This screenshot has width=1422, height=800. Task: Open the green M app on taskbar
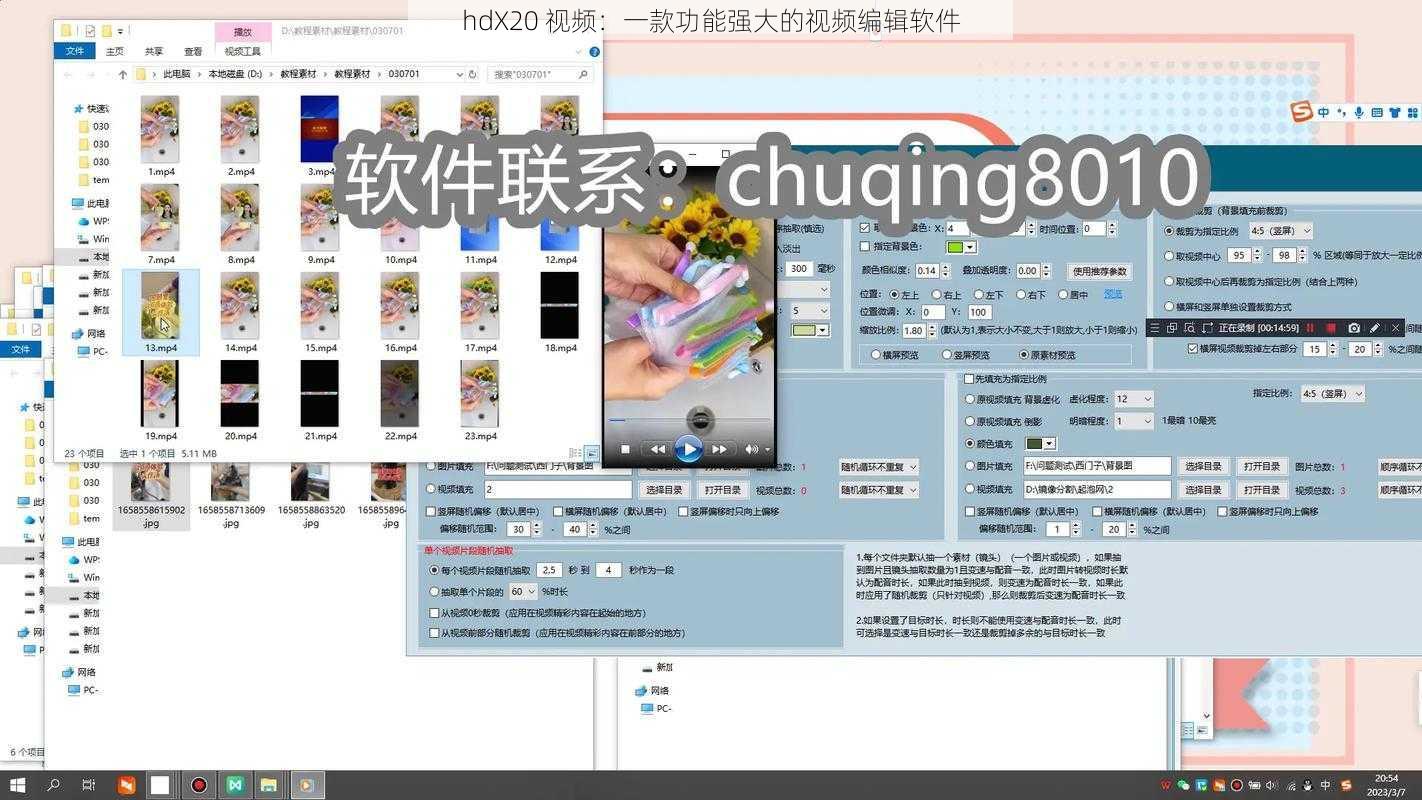click(234, 785)
